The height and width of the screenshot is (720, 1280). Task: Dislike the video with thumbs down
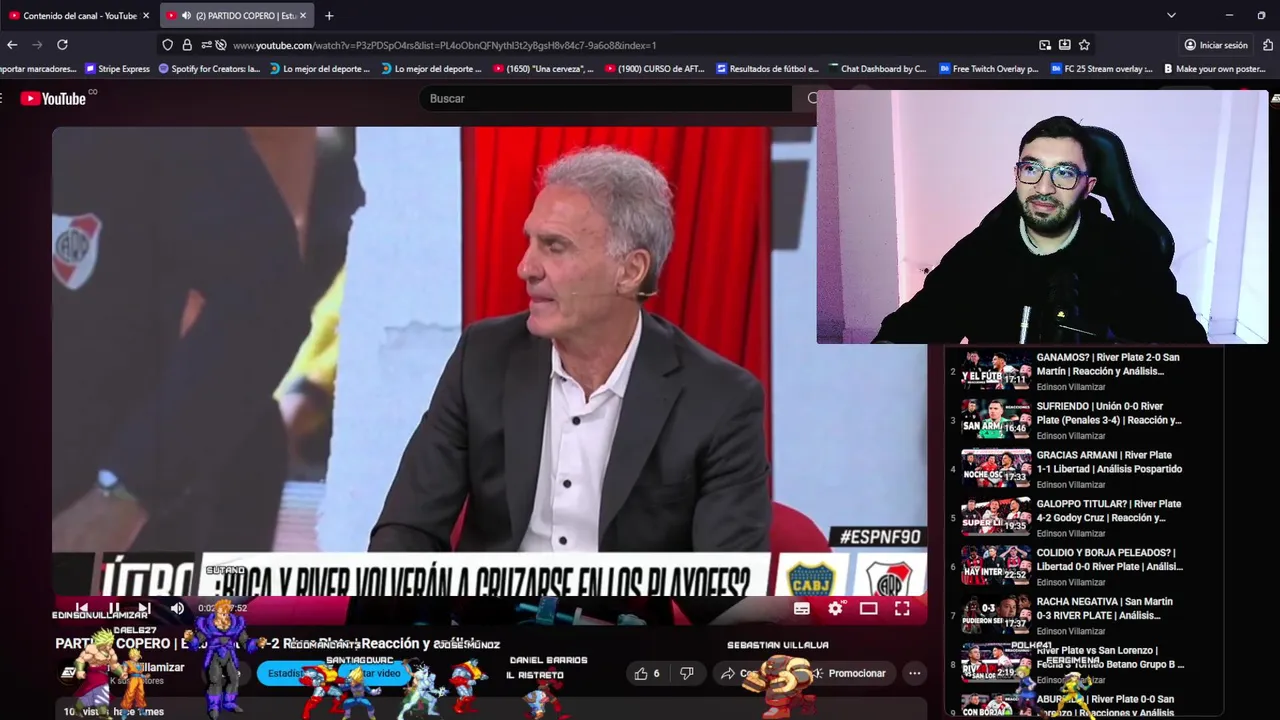point(687,674)
